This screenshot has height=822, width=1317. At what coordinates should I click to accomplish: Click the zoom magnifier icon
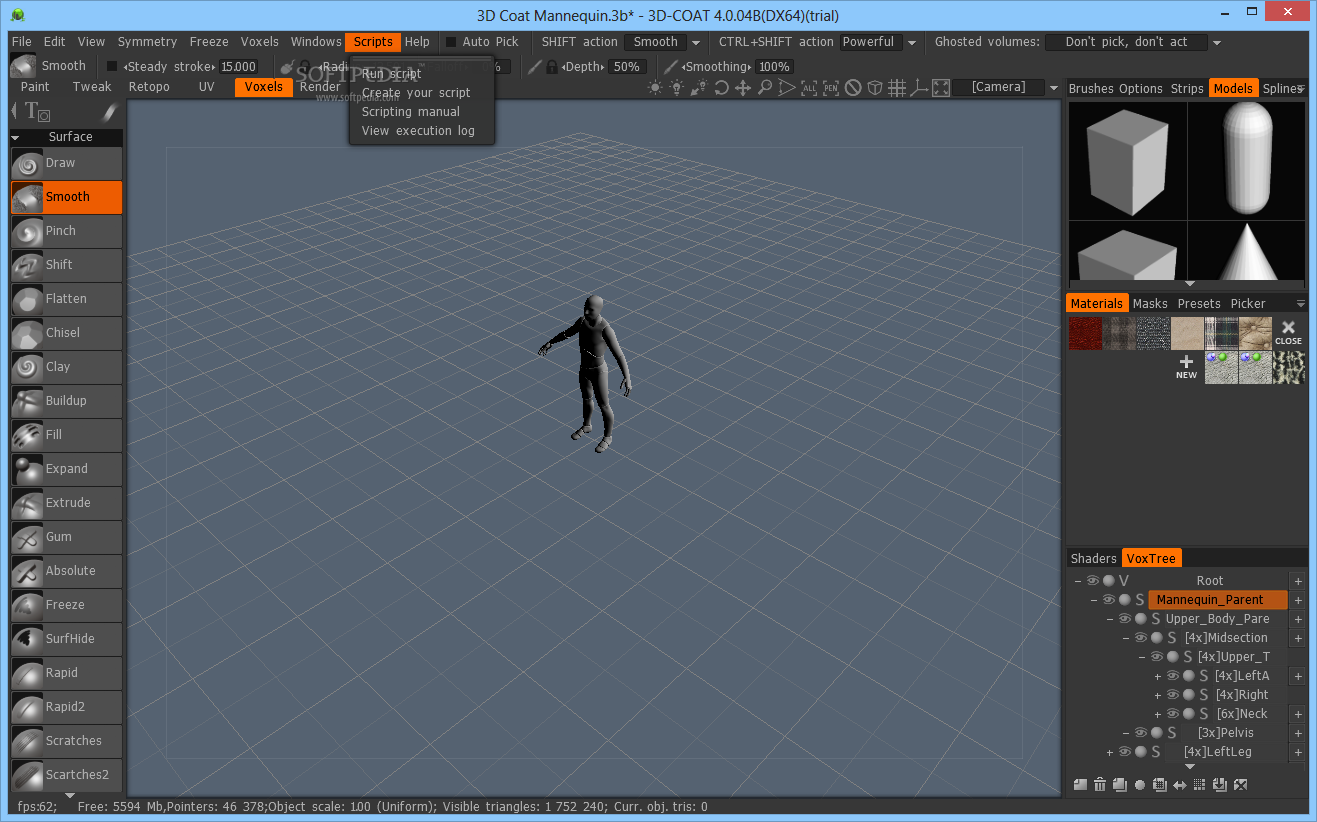[765, 88]
